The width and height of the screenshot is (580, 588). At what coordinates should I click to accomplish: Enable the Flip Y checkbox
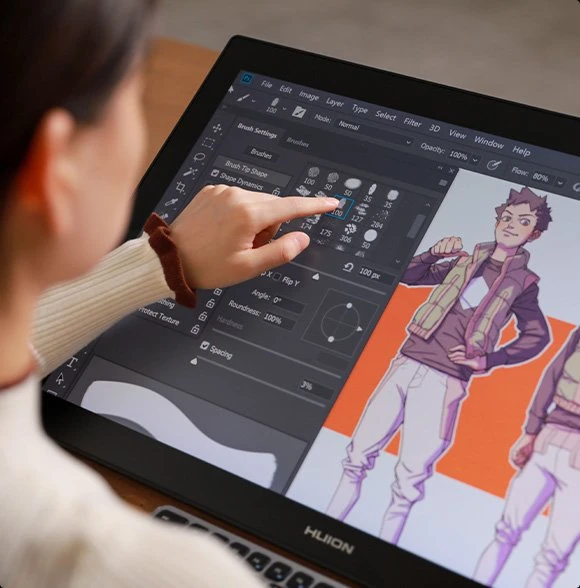(x=277, y=277)
